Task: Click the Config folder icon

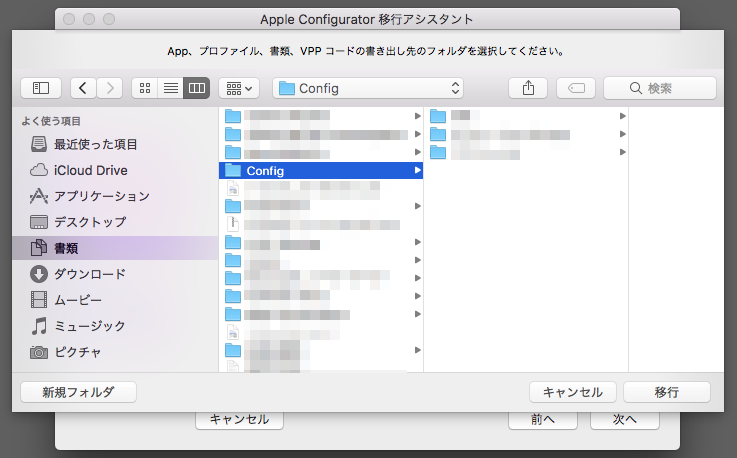Action: pos(233,170)
